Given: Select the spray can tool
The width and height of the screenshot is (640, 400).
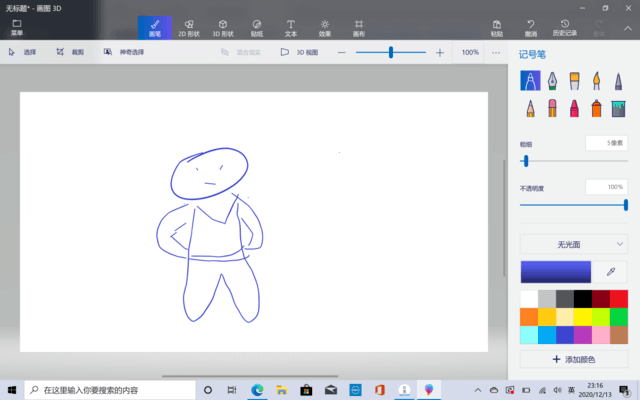Looking at the screenshot, I should pyautogui.click(x=596, y=109).
